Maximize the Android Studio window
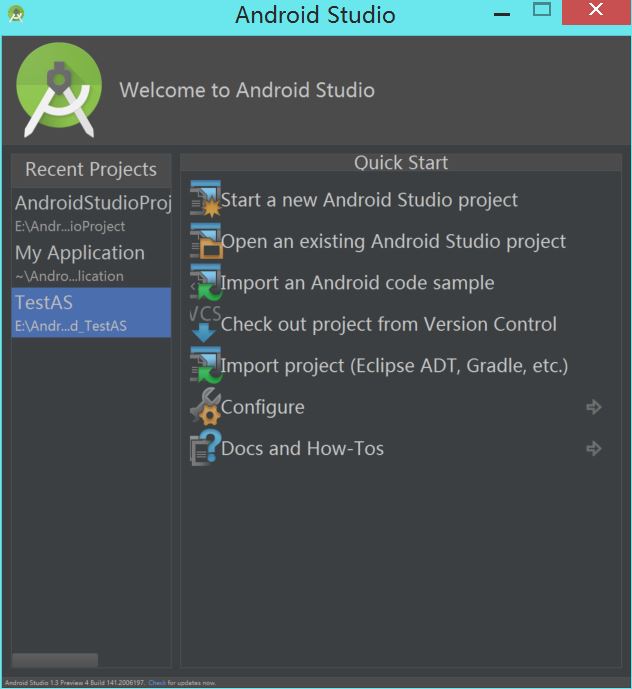The height and width of the screenshot is (689, 632). 542,11
